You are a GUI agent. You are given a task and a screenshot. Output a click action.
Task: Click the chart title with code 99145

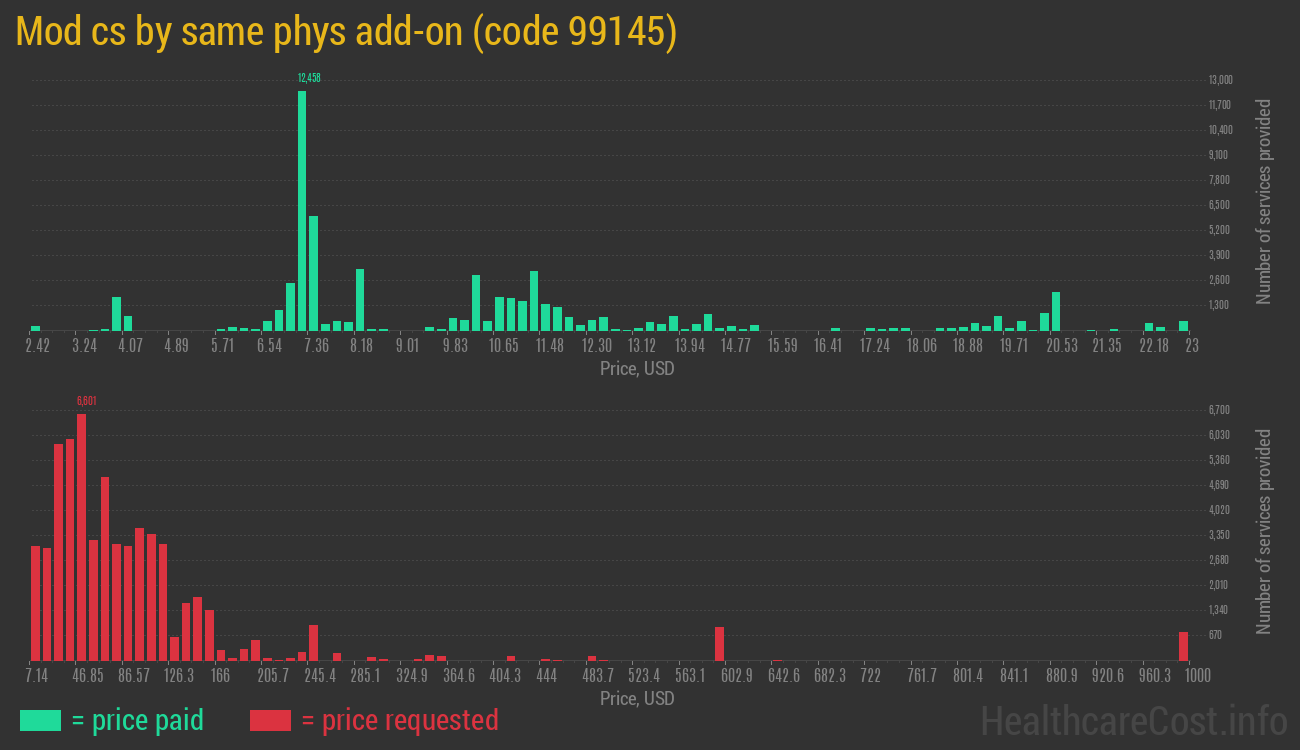[347, 32]
